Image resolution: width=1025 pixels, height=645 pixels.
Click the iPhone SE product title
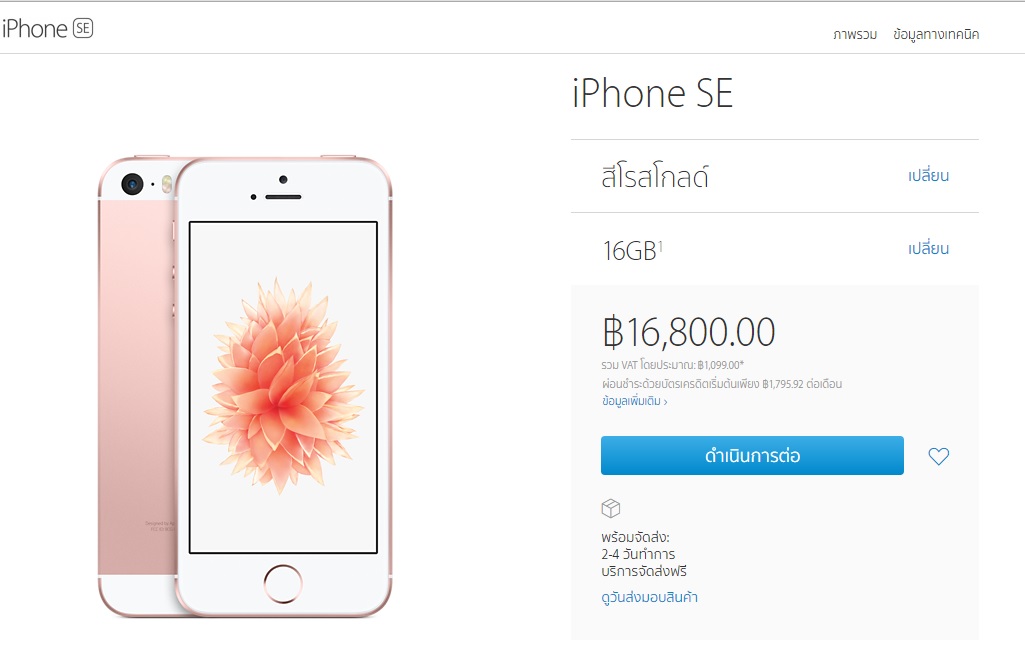pyautogui.click(x=652, y=93)
